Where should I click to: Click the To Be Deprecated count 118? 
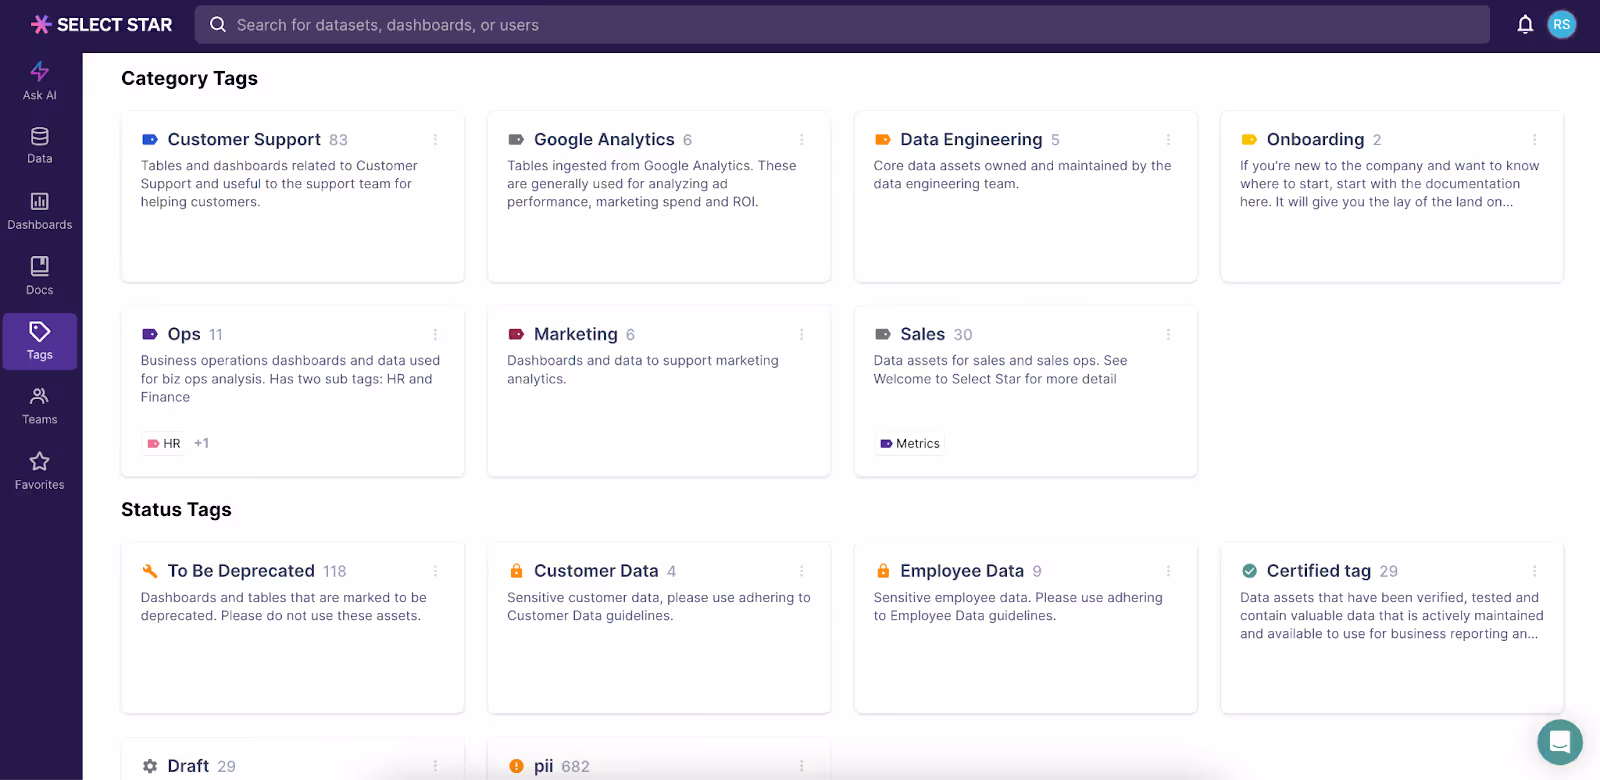[335, 571]
